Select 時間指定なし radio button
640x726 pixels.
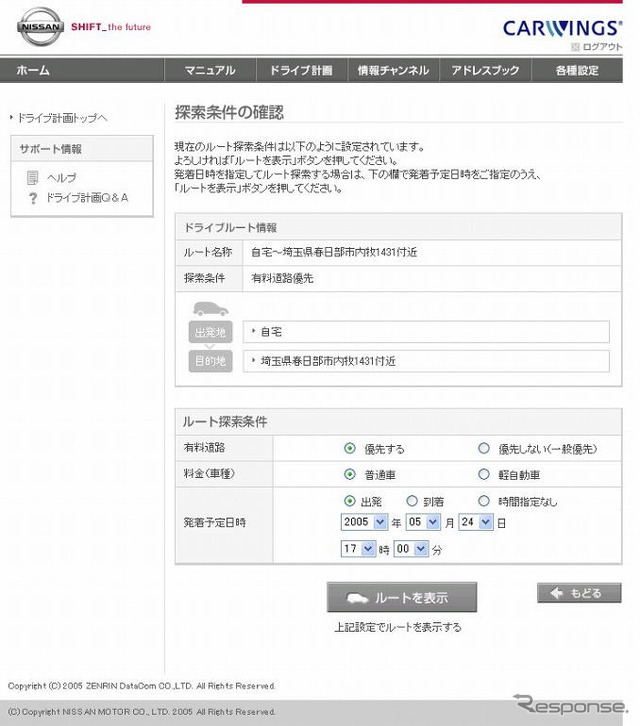click(483, 501)
